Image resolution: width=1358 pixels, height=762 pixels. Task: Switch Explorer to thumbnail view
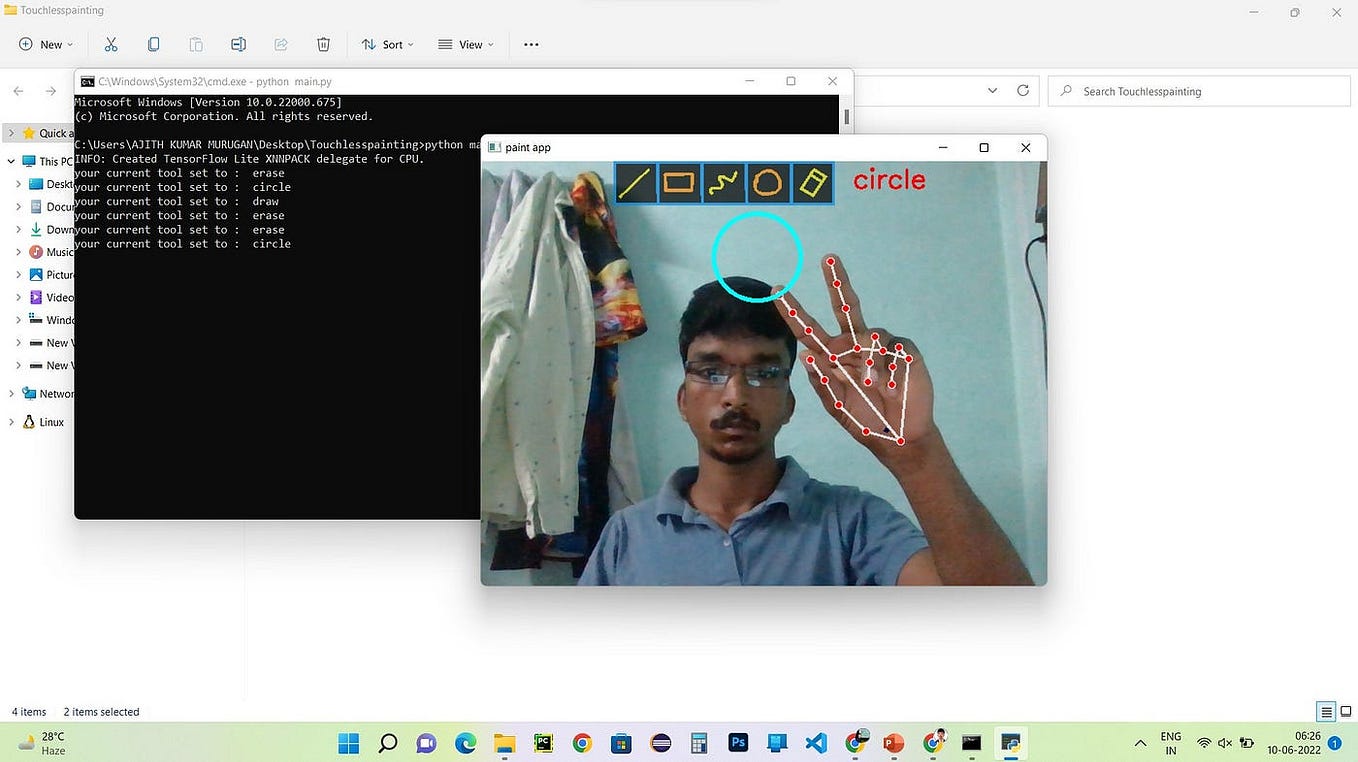tap(1345, 711)
